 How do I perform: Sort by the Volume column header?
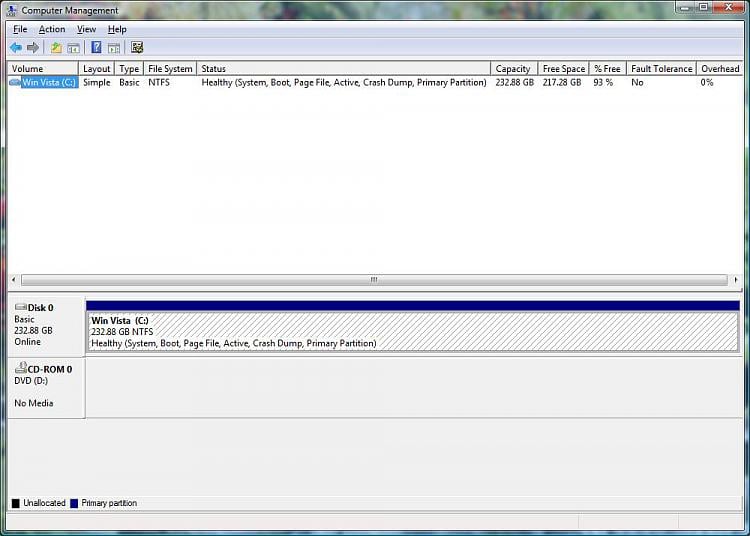coord(43,68)
